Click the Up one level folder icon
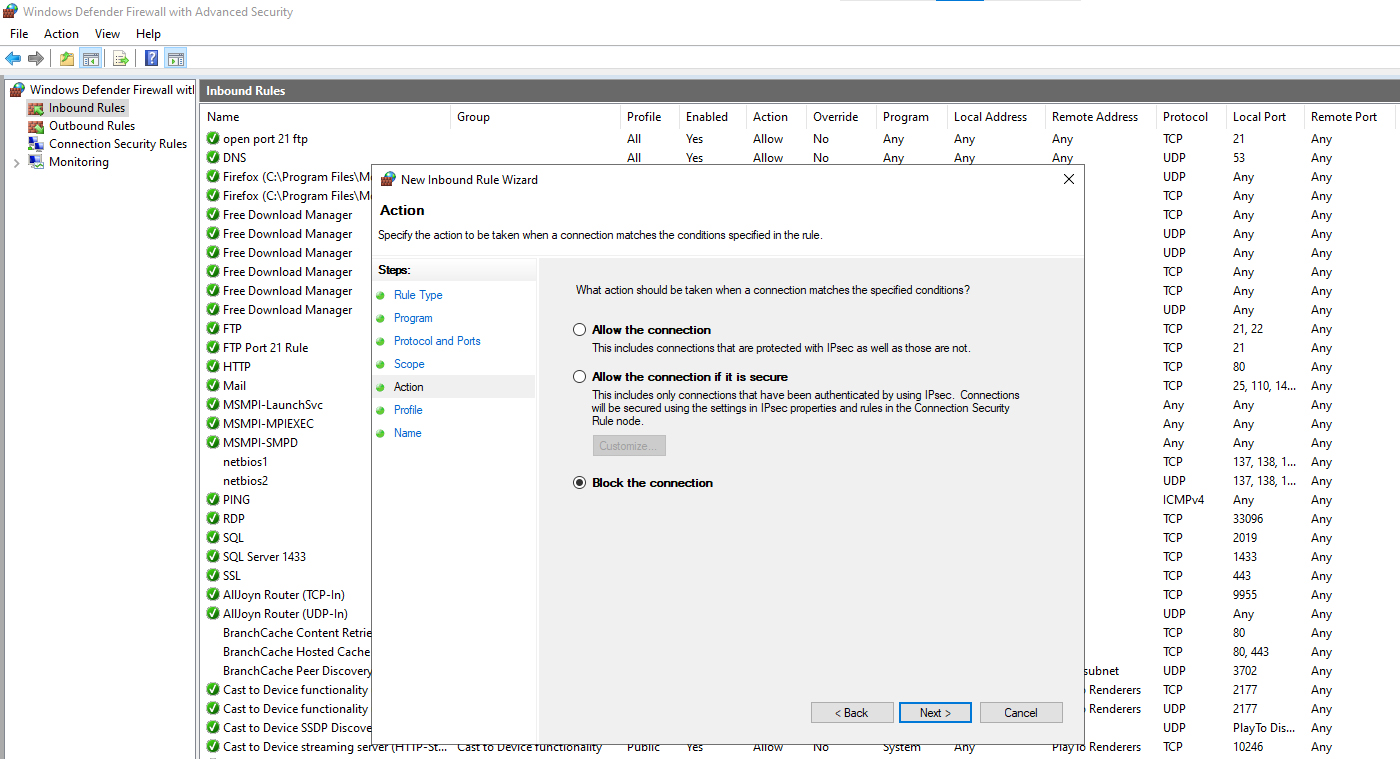Image resolution: width=1400 pixels, height=759 pixels. [x=67, y=58]
